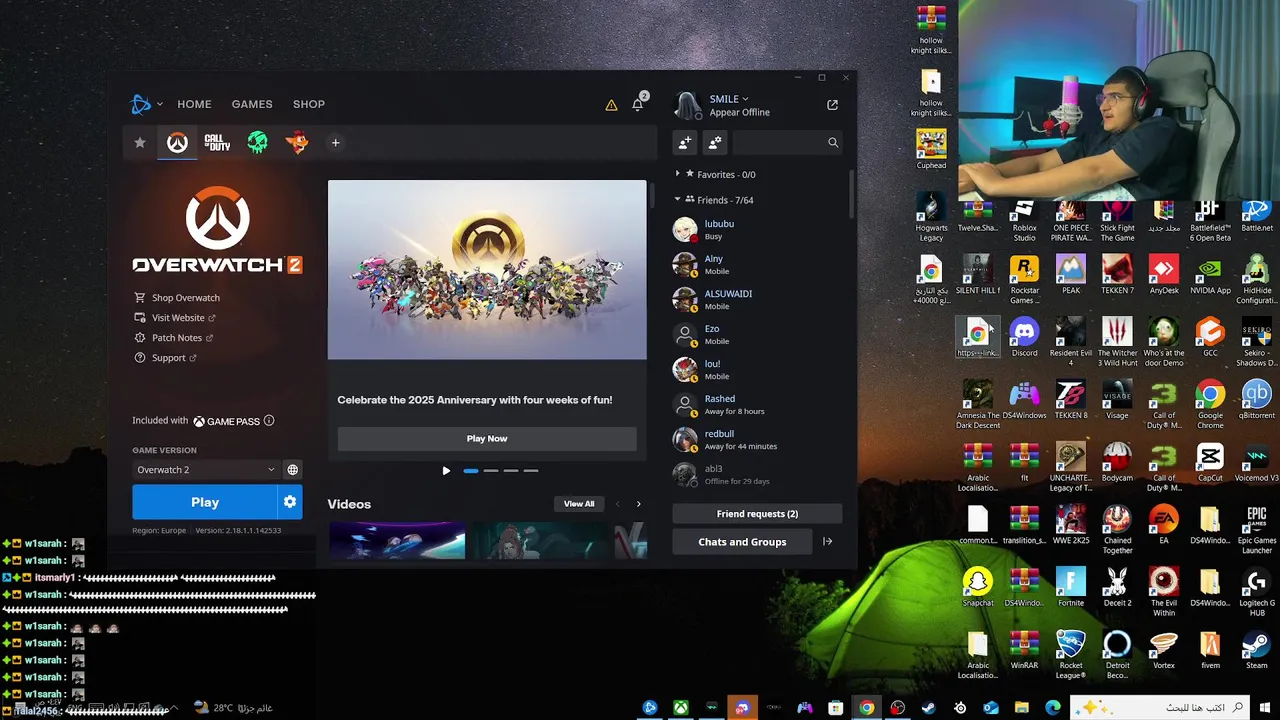This screenshot has height=720, width=1280.
Task: Open the TEKKEN 8 desktop shortcut
Action: coord(1071,400)
